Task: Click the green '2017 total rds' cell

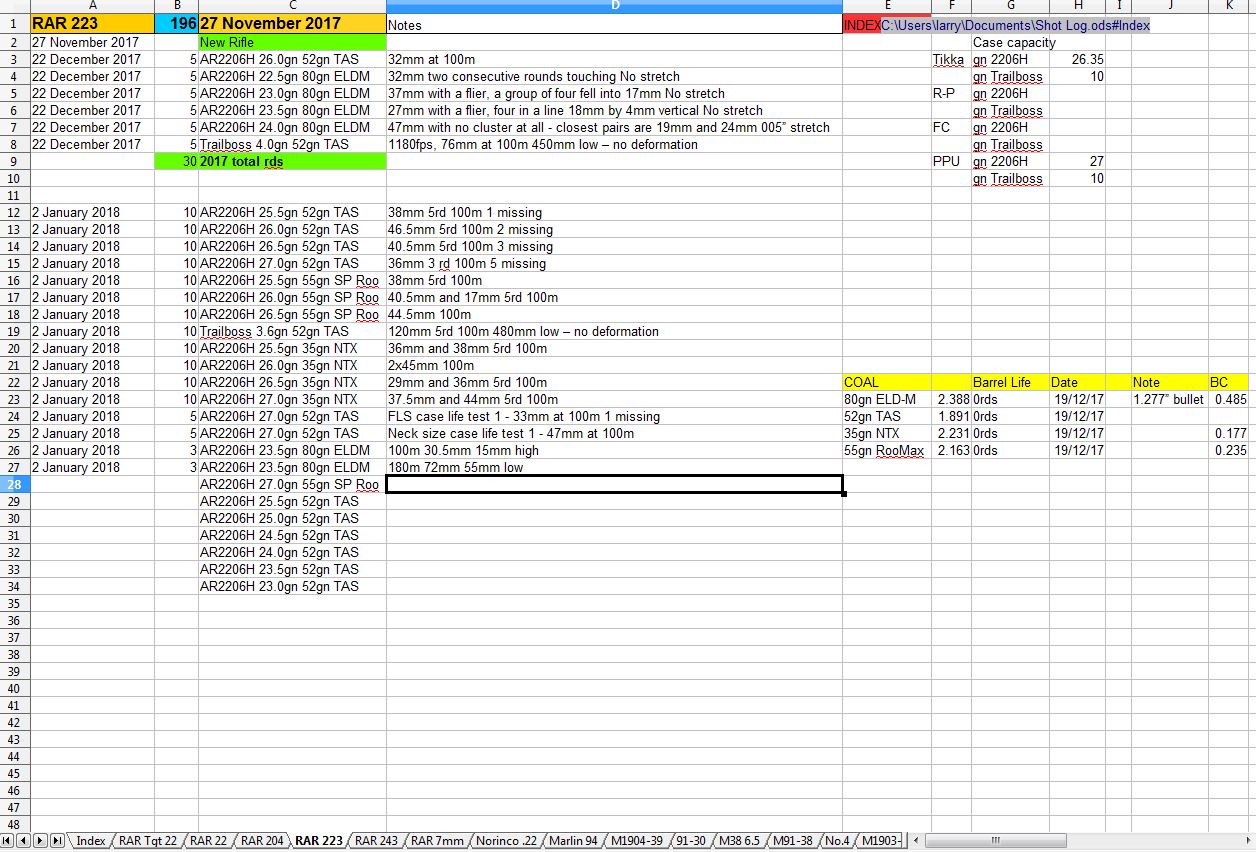Action: coord(292,162)
